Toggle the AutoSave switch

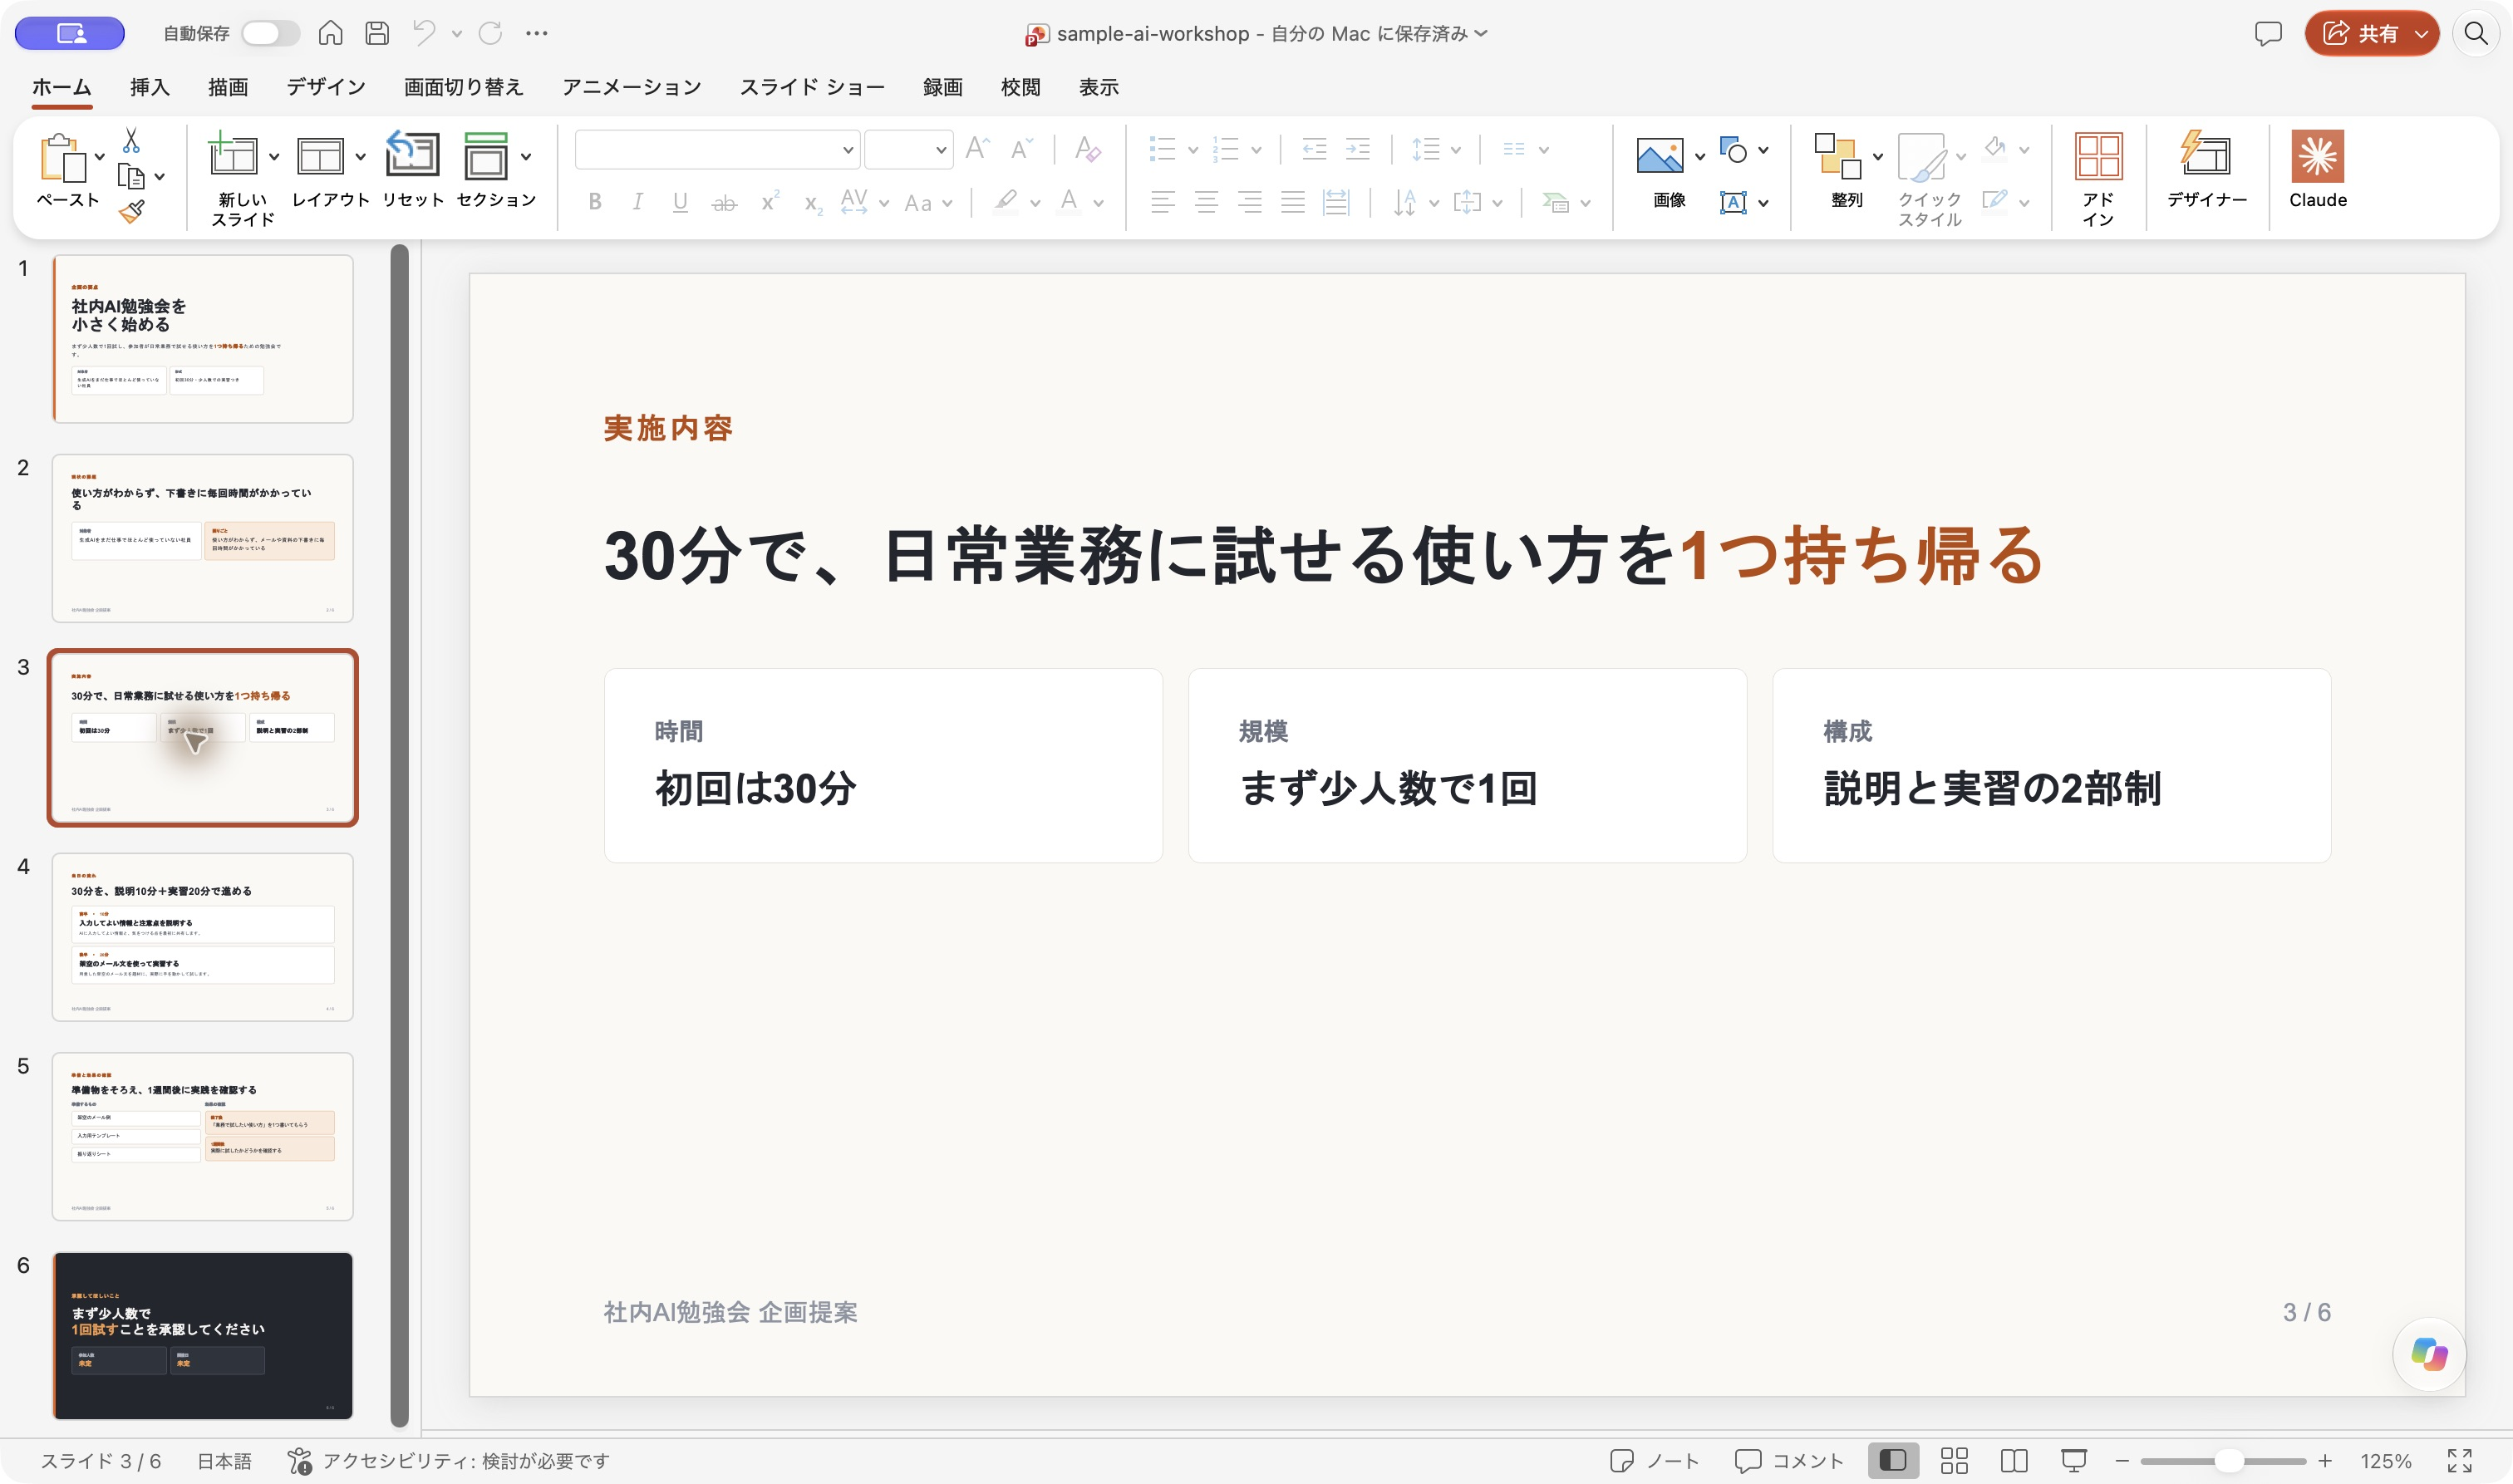[270, 33]
